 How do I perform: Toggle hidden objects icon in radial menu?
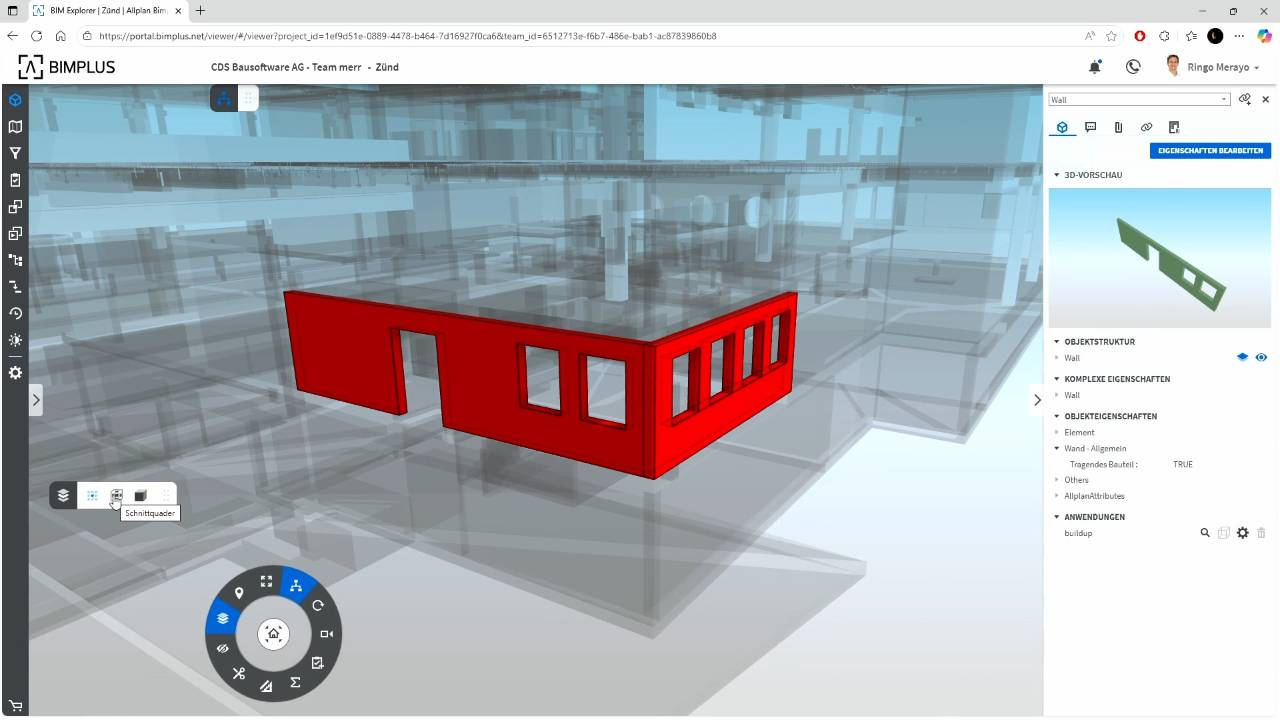point(222,648)
